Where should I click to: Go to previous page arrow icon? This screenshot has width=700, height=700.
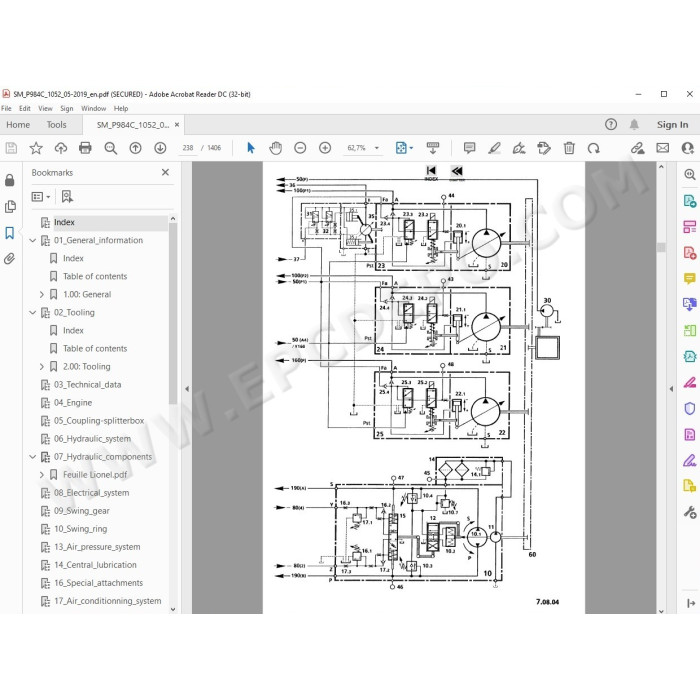click(x=135, y=148)
